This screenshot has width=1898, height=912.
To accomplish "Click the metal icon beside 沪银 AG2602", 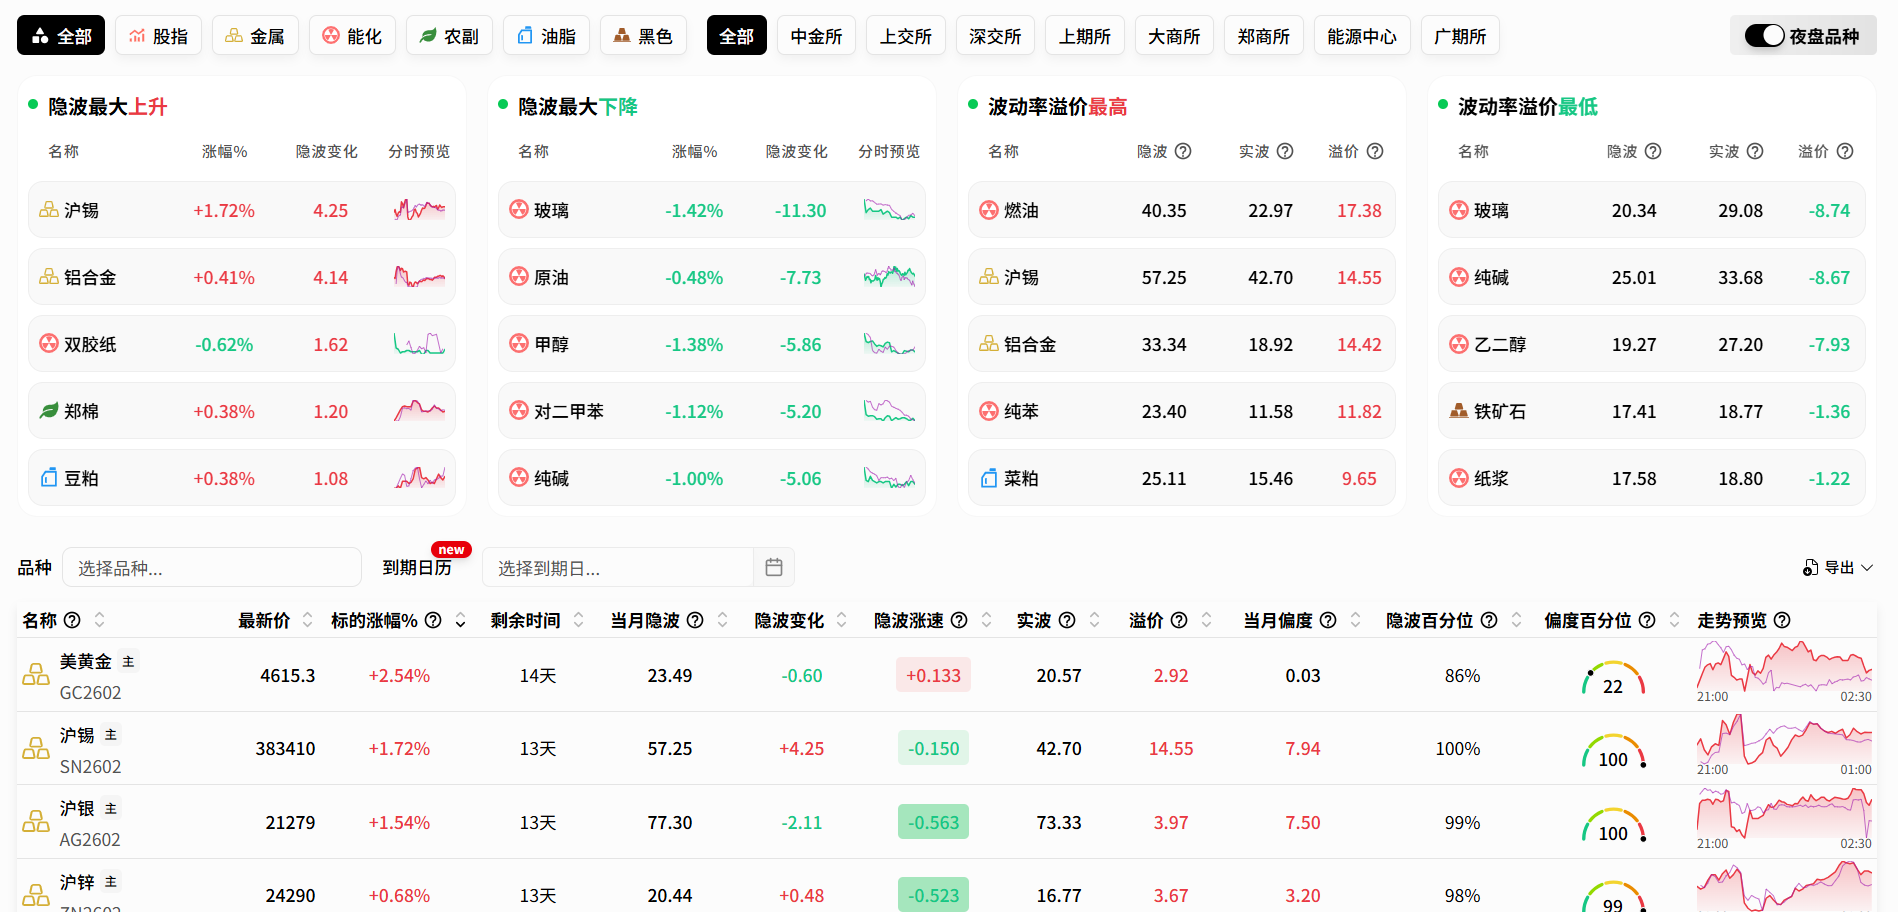I will click(x=36, y=822).
